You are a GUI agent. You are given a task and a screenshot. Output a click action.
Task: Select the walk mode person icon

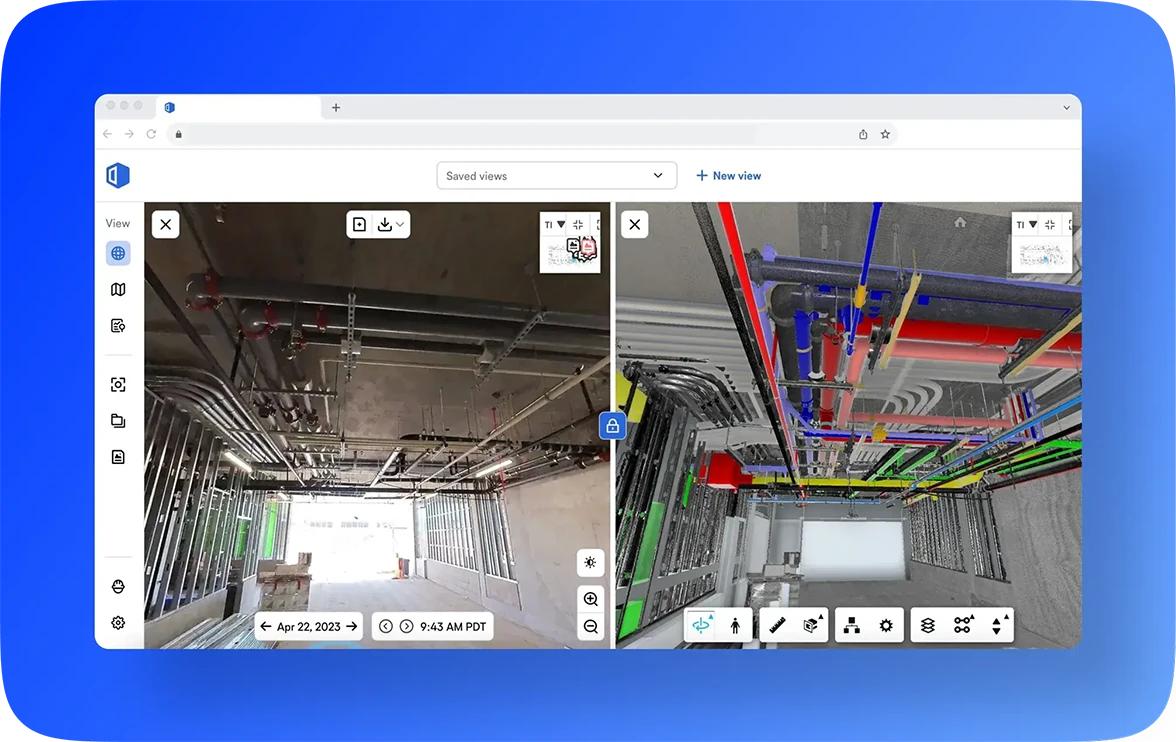coord(735,624)
